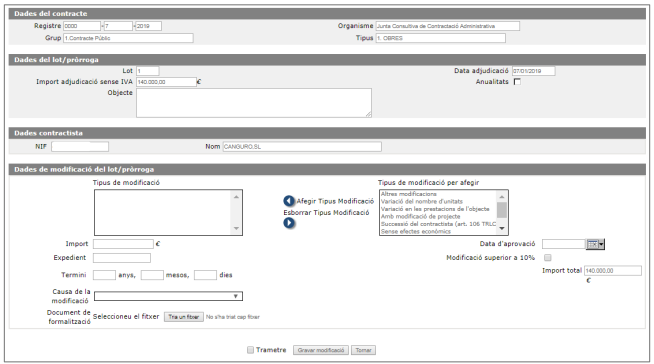Select 'Amb modificació de projecte' in the list

pyautogui.click(x=420, y=216)
